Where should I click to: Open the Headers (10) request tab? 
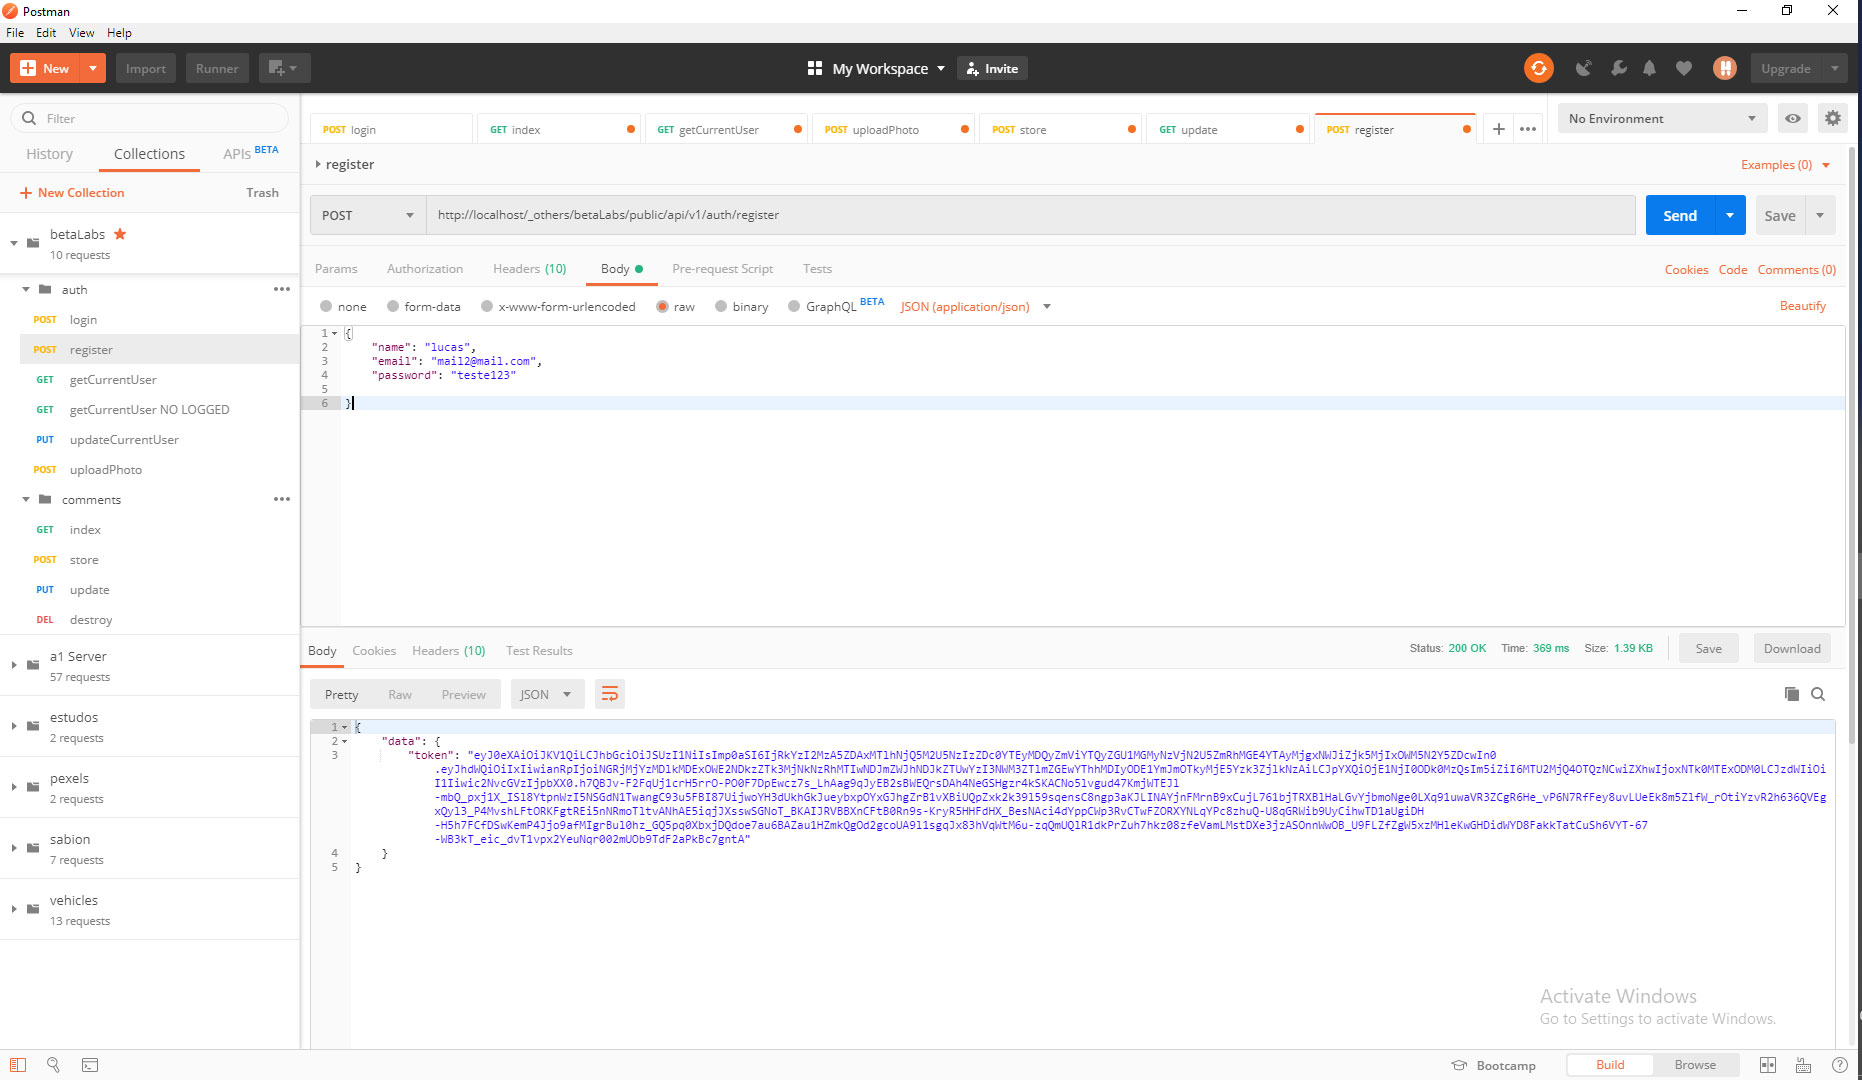click(529, 269)
